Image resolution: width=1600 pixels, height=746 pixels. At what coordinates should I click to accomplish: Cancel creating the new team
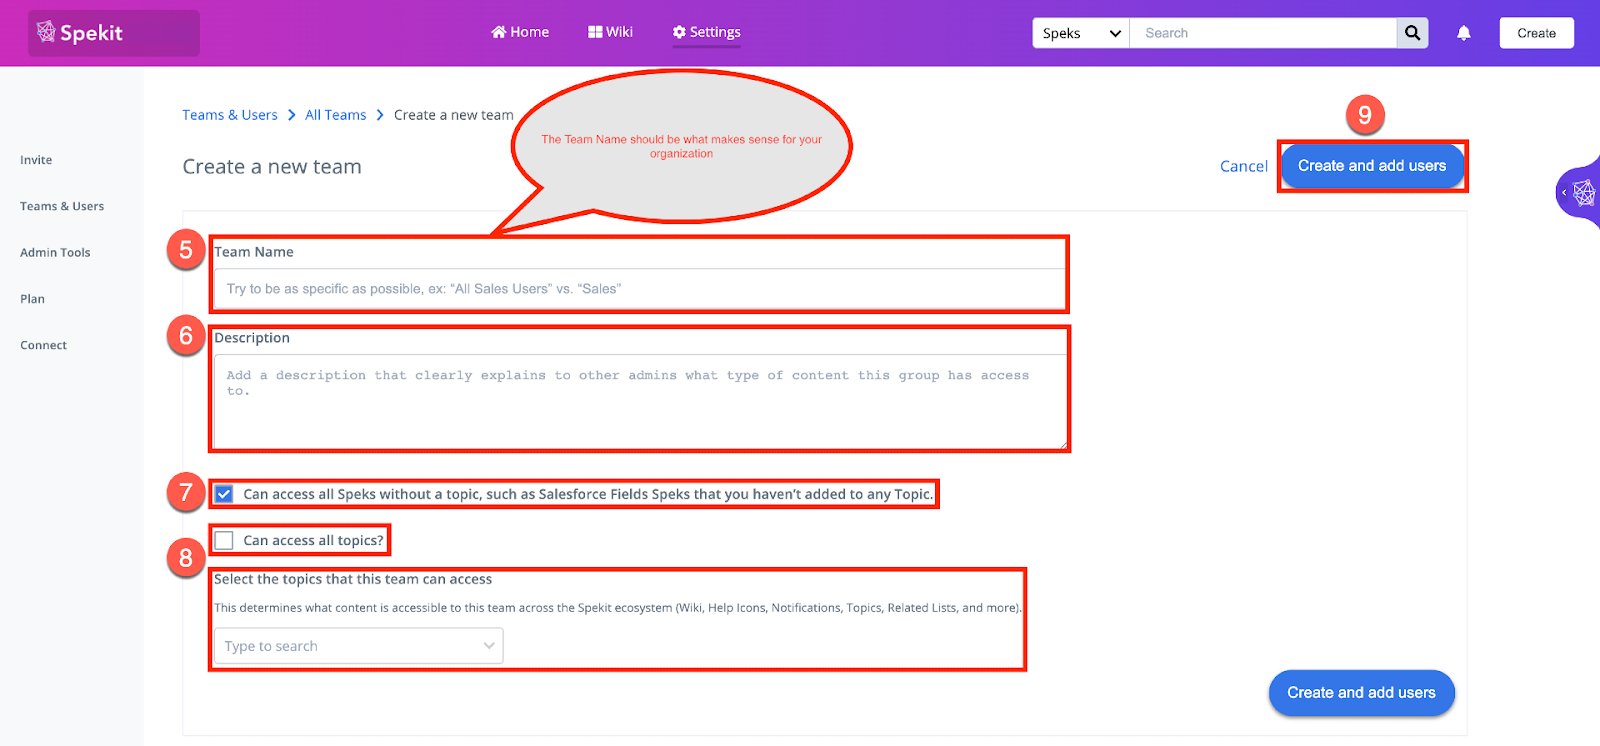tap(1244, 166)
